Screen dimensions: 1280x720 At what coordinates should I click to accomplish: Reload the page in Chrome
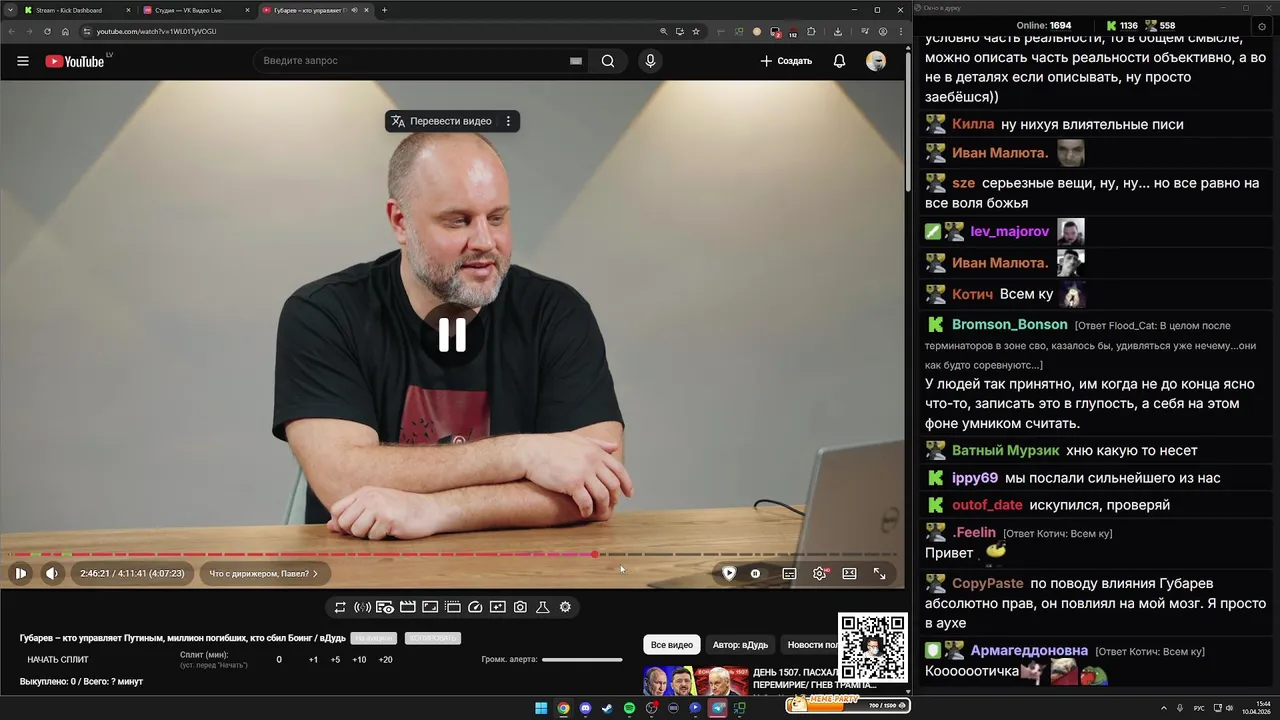click(x=47, y=31)
